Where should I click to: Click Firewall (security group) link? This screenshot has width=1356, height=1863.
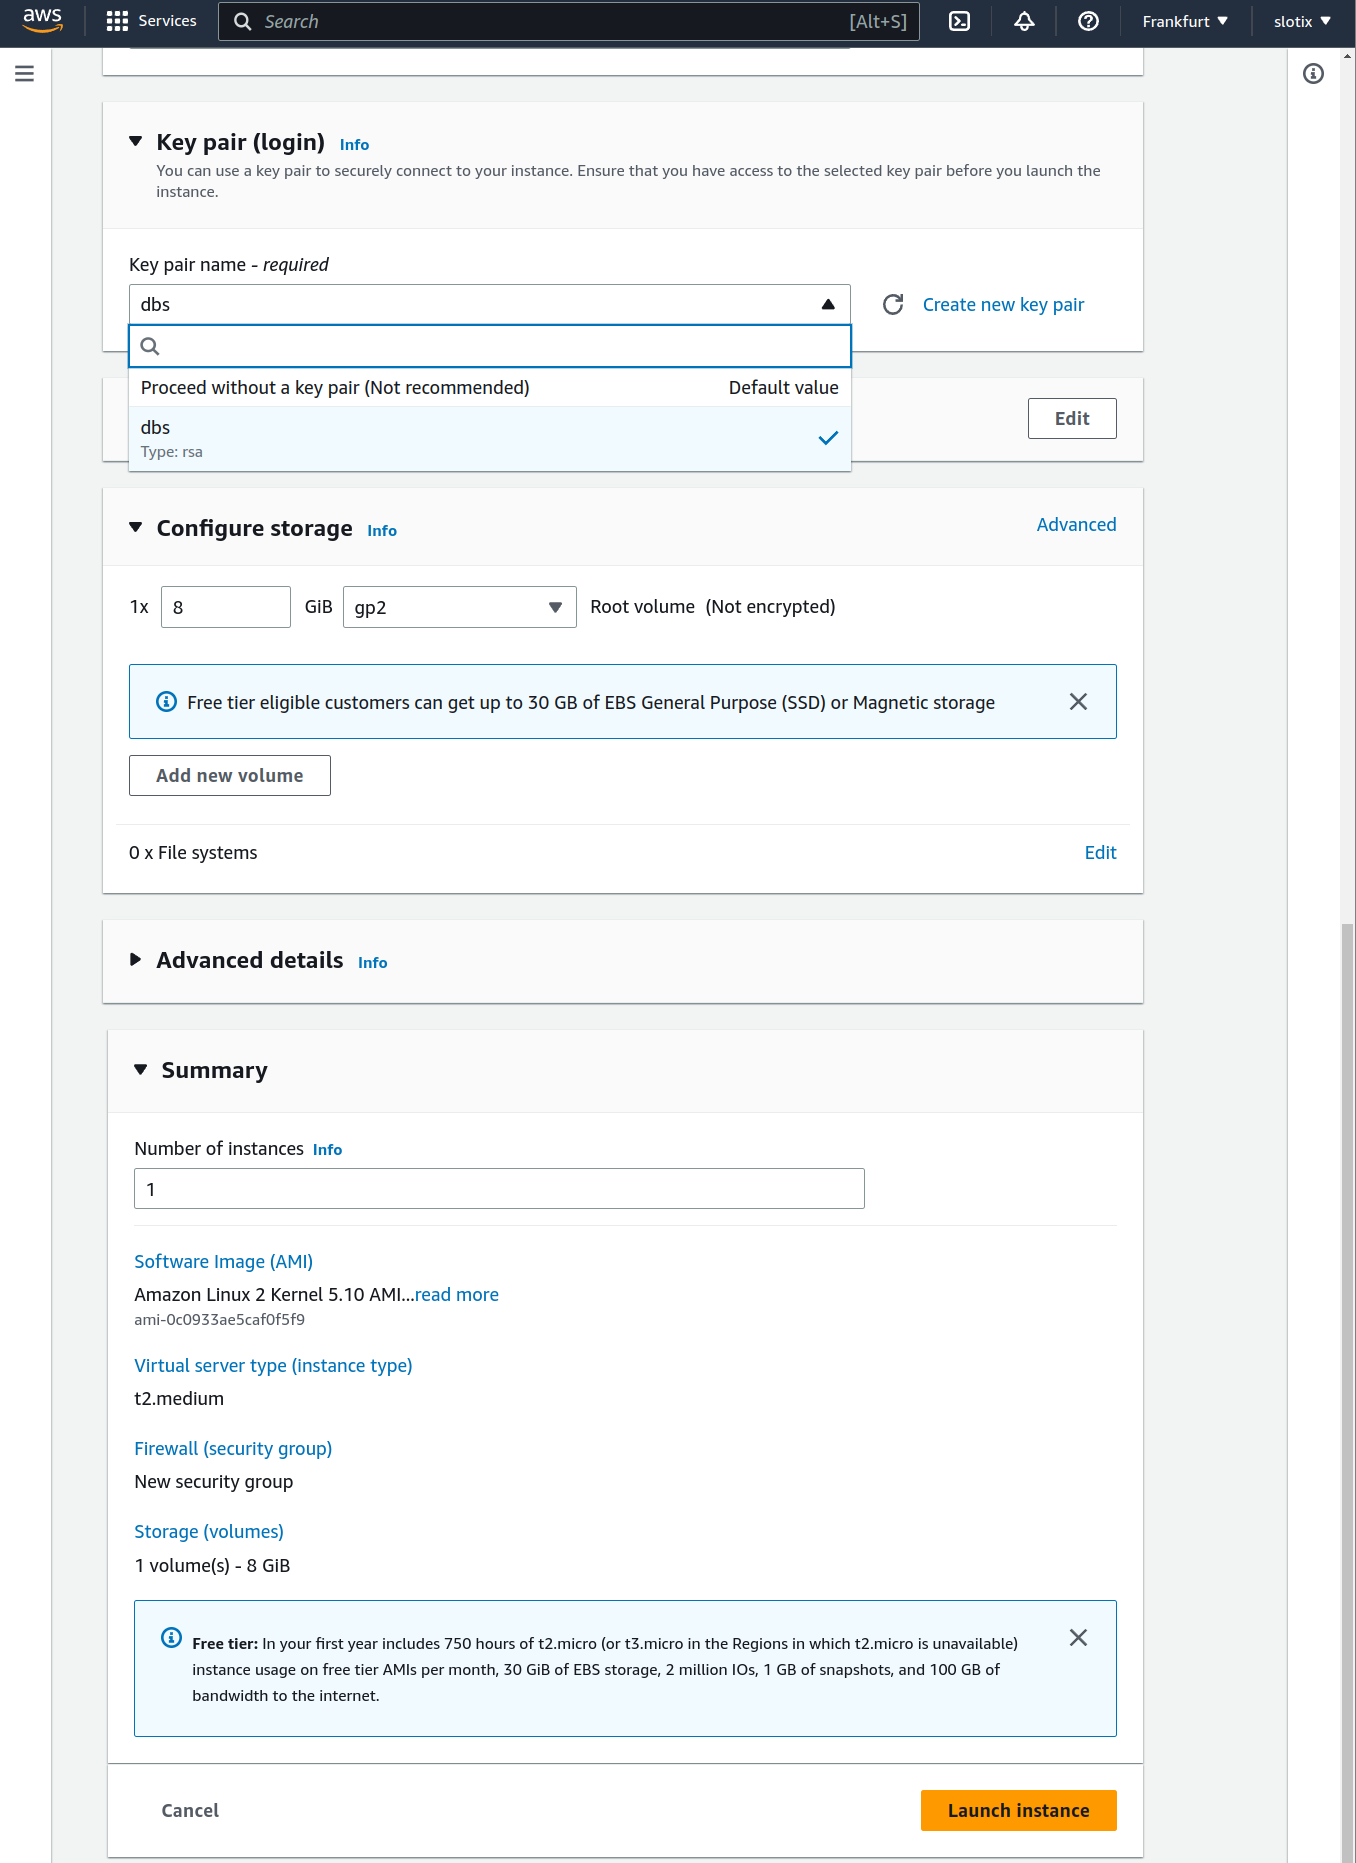tap(233, 1449)
